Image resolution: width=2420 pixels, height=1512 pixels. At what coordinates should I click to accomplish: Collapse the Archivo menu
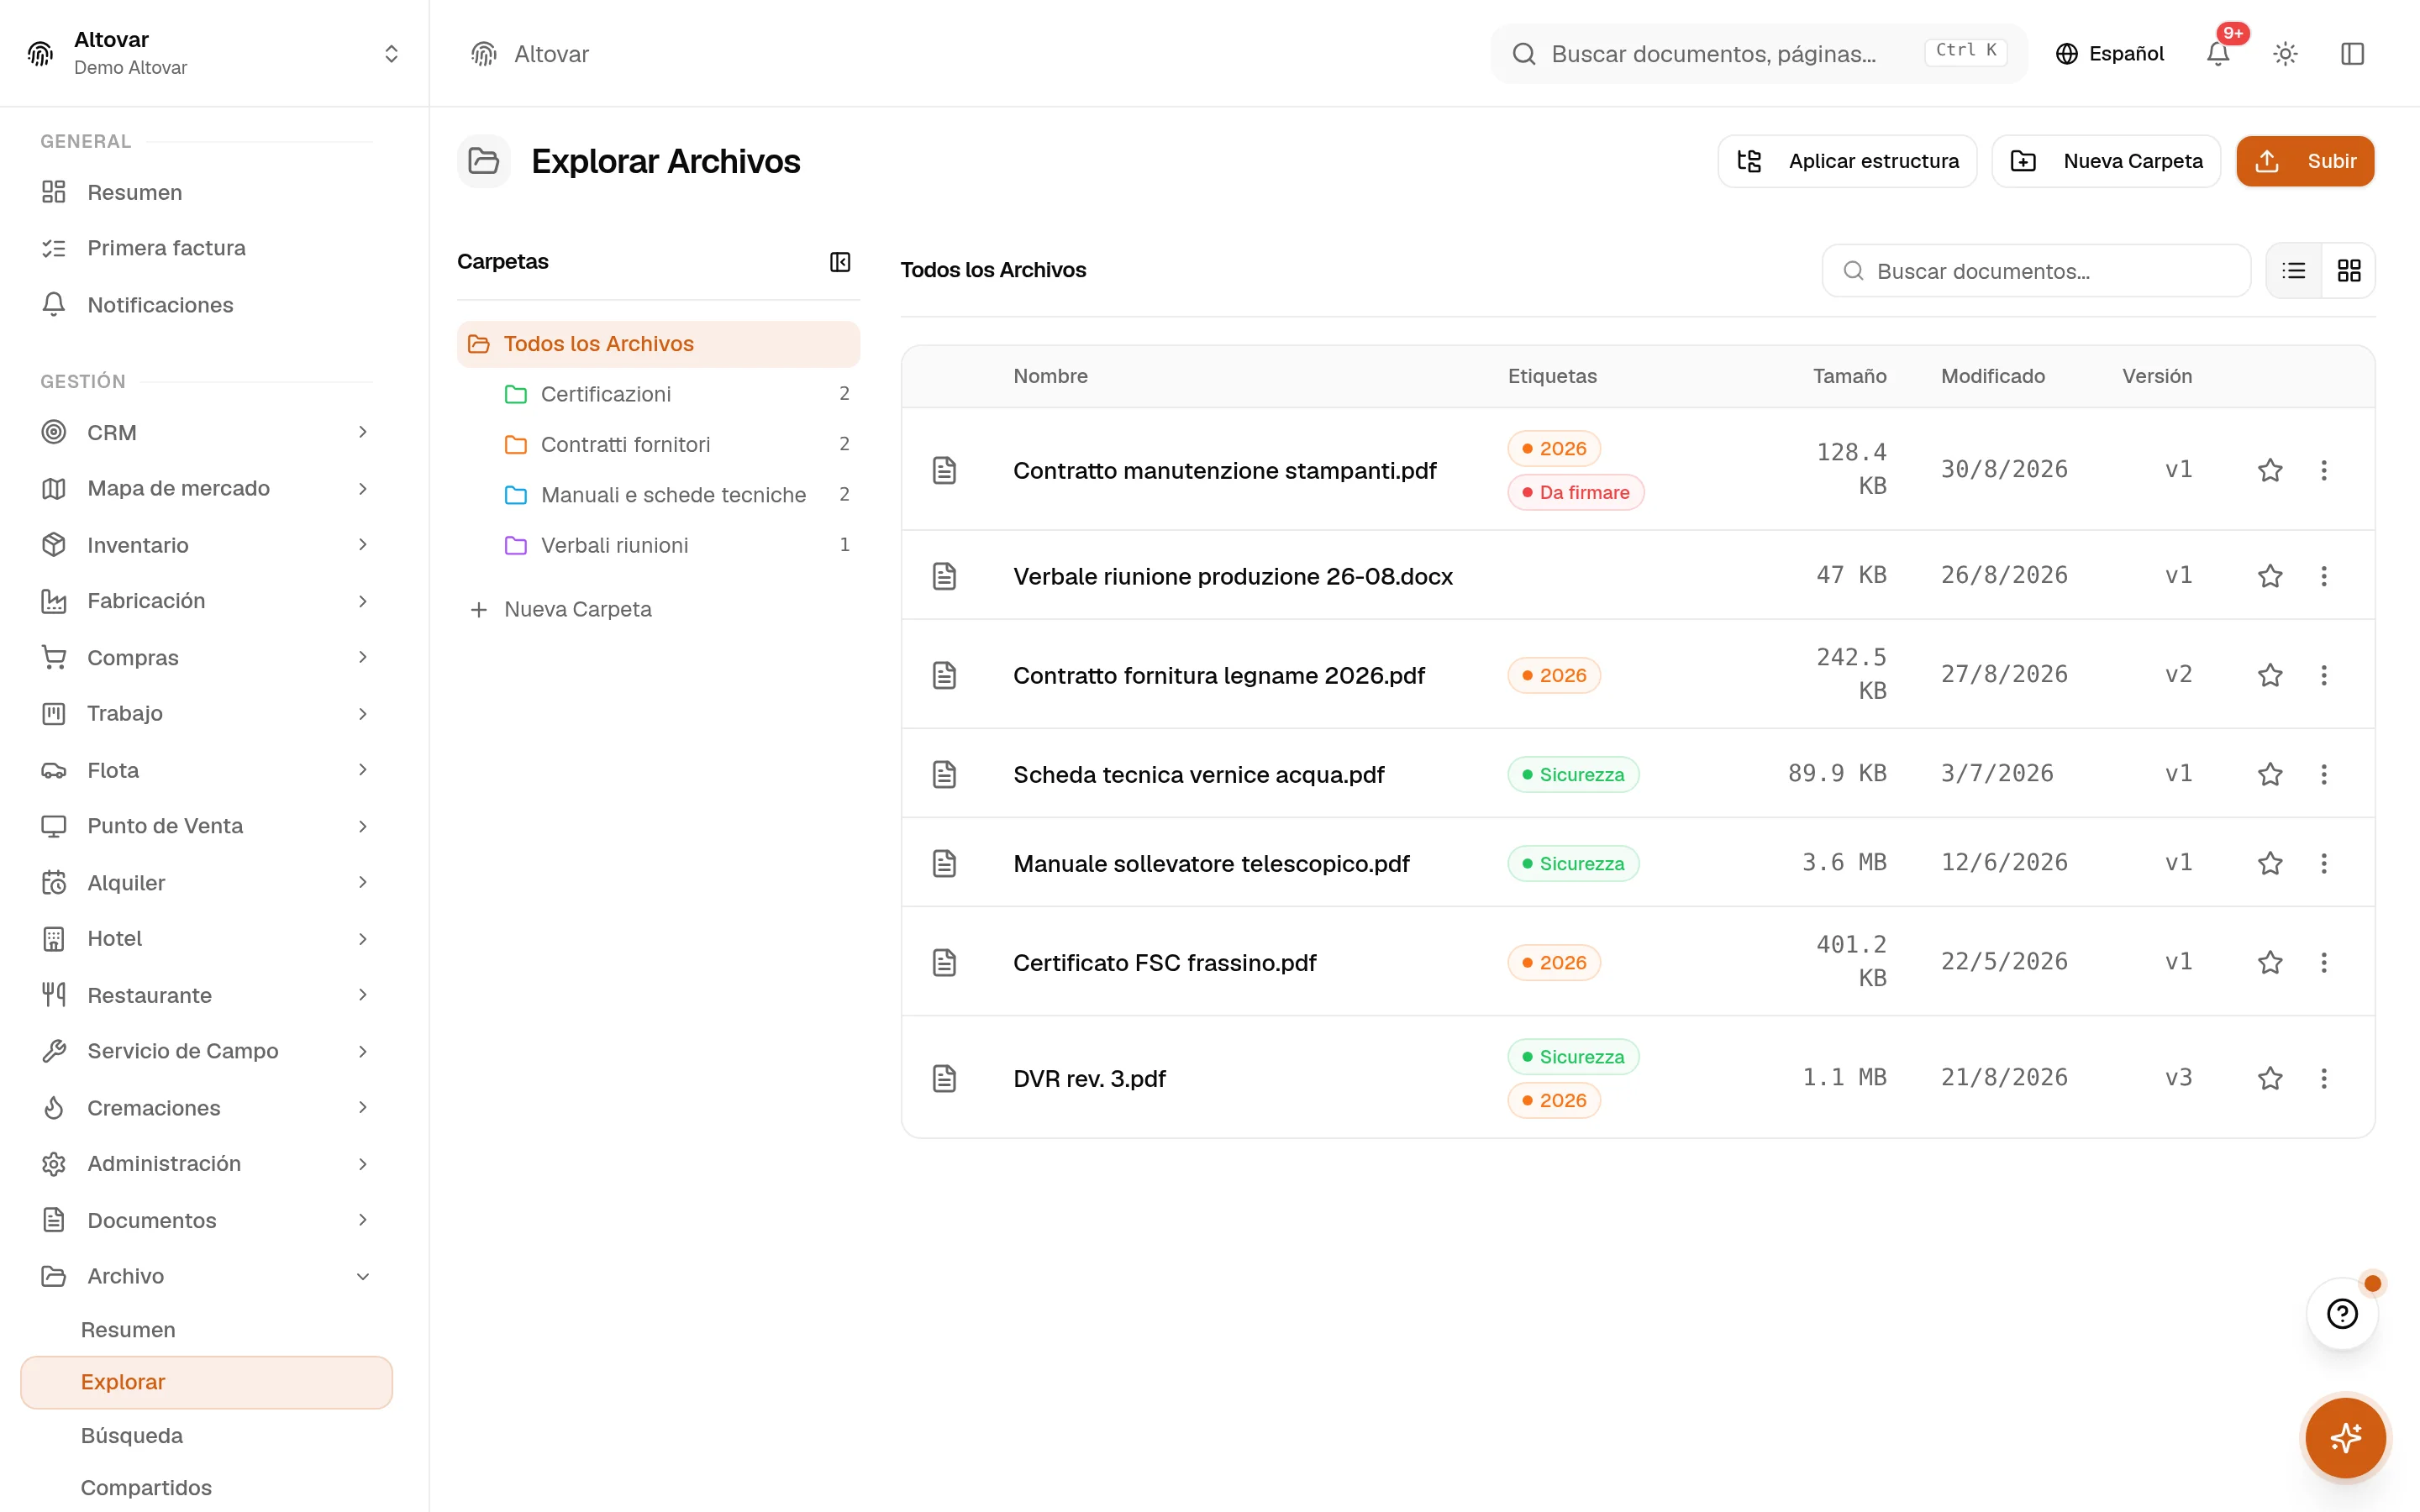click(206, 1276)
